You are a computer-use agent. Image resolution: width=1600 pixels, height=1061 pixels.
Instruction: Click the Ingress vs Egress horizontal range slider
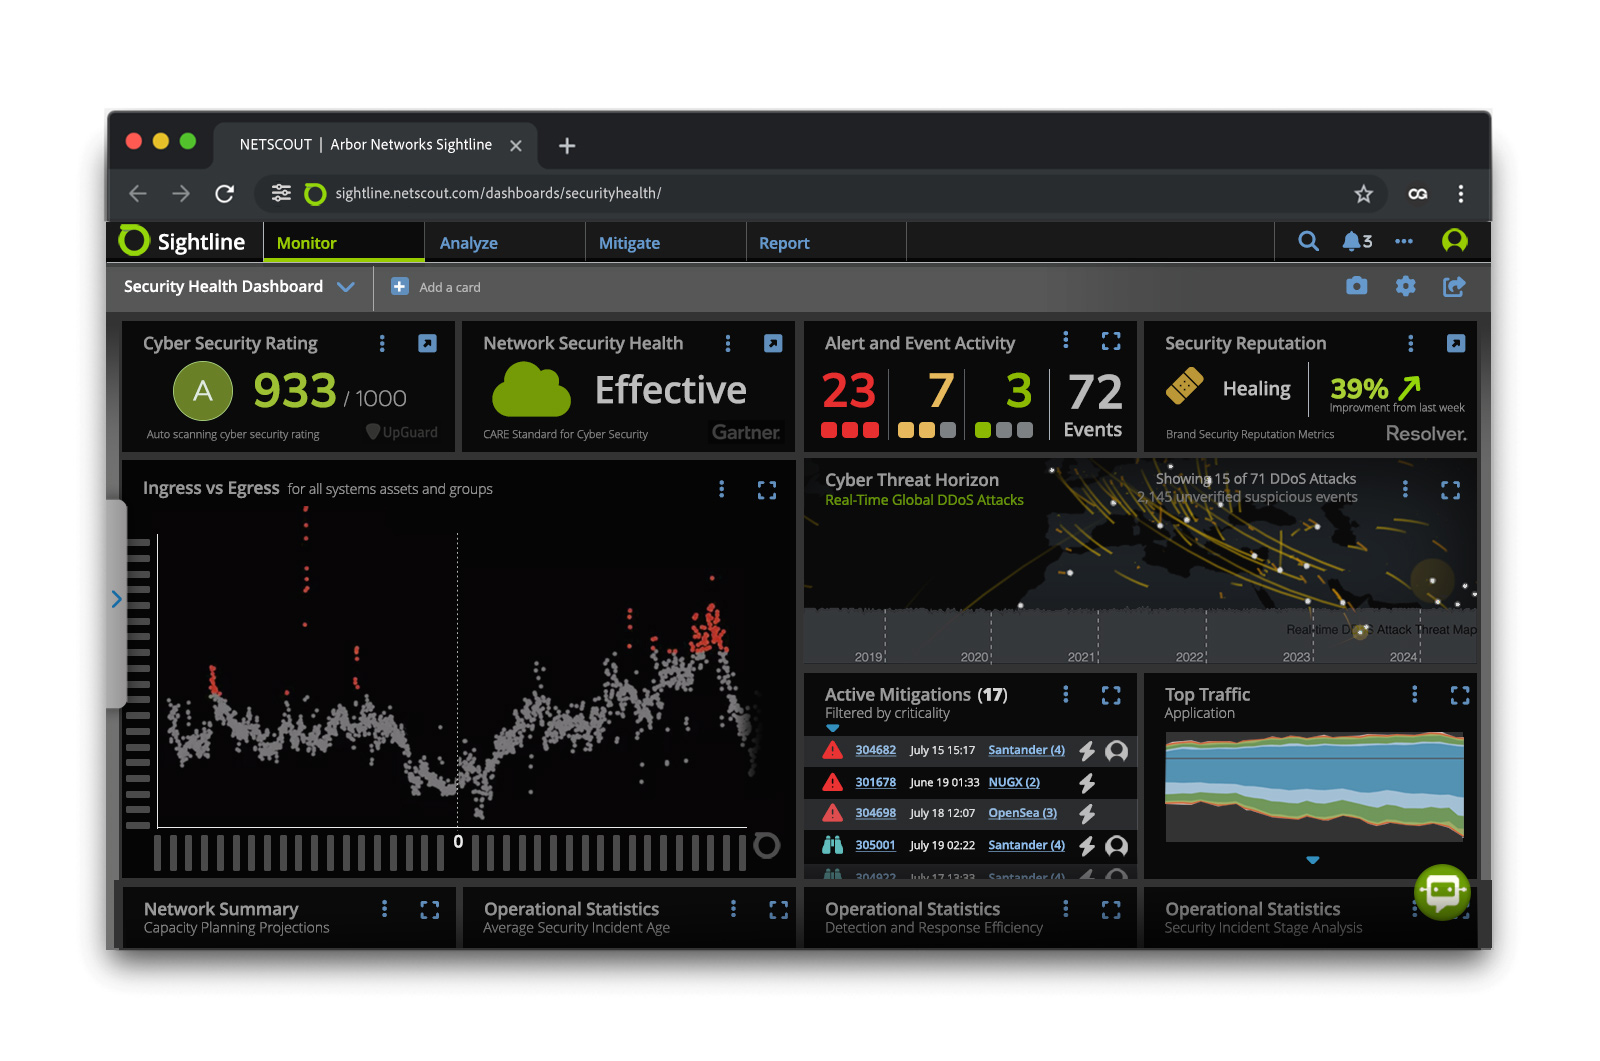coord(451,853)
